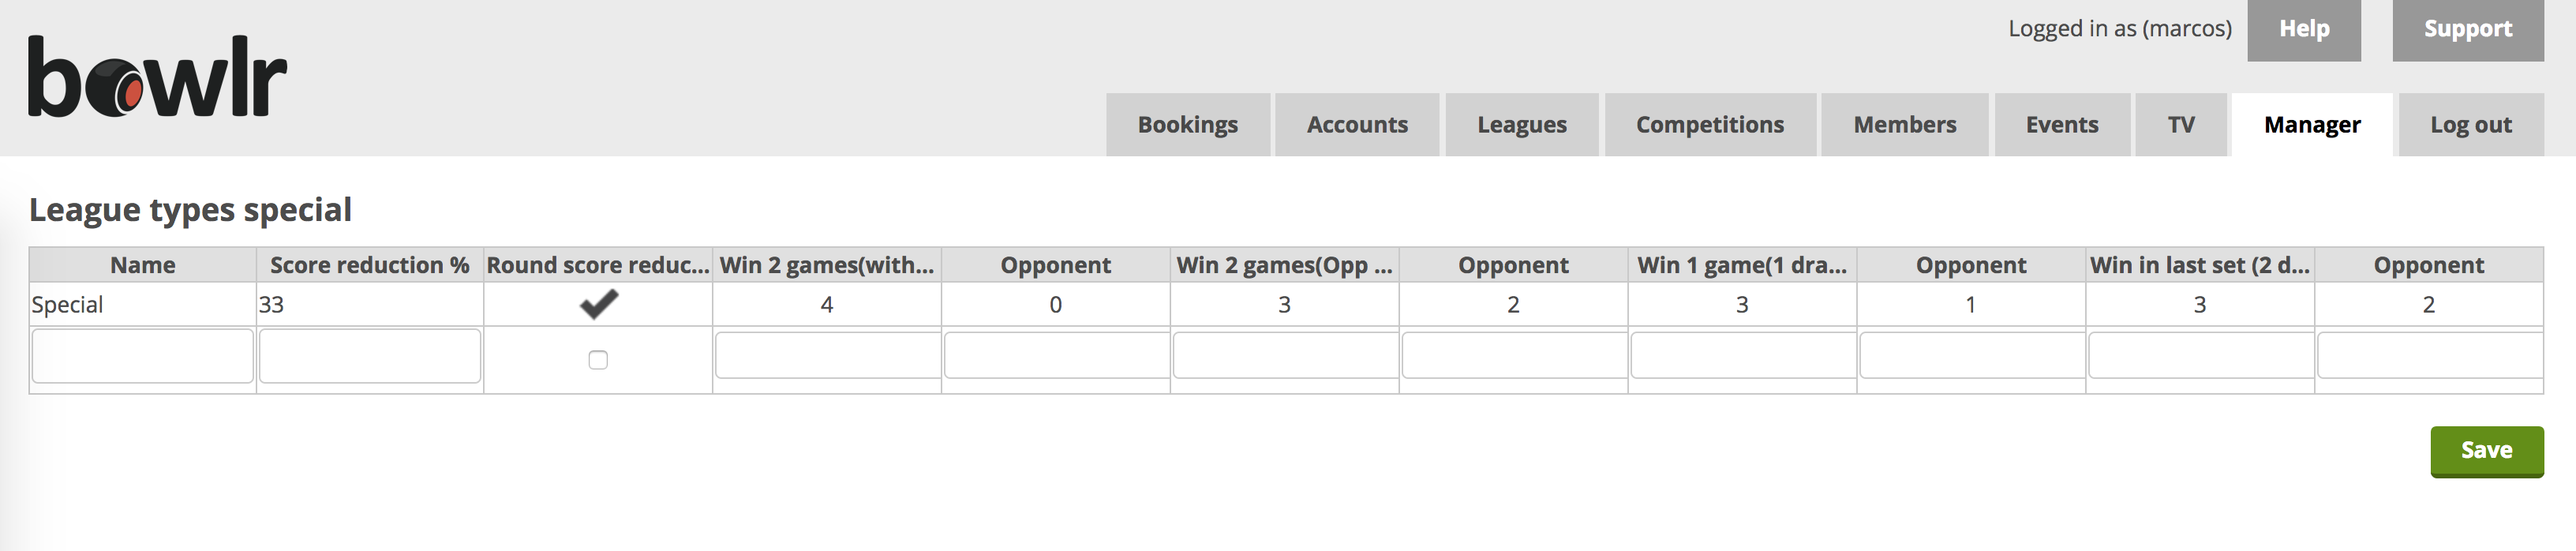Image resolution: width=2576 pixels, height=551 pixels.
Task: Click the green Save button
Action: click(x=2486, y=450)
